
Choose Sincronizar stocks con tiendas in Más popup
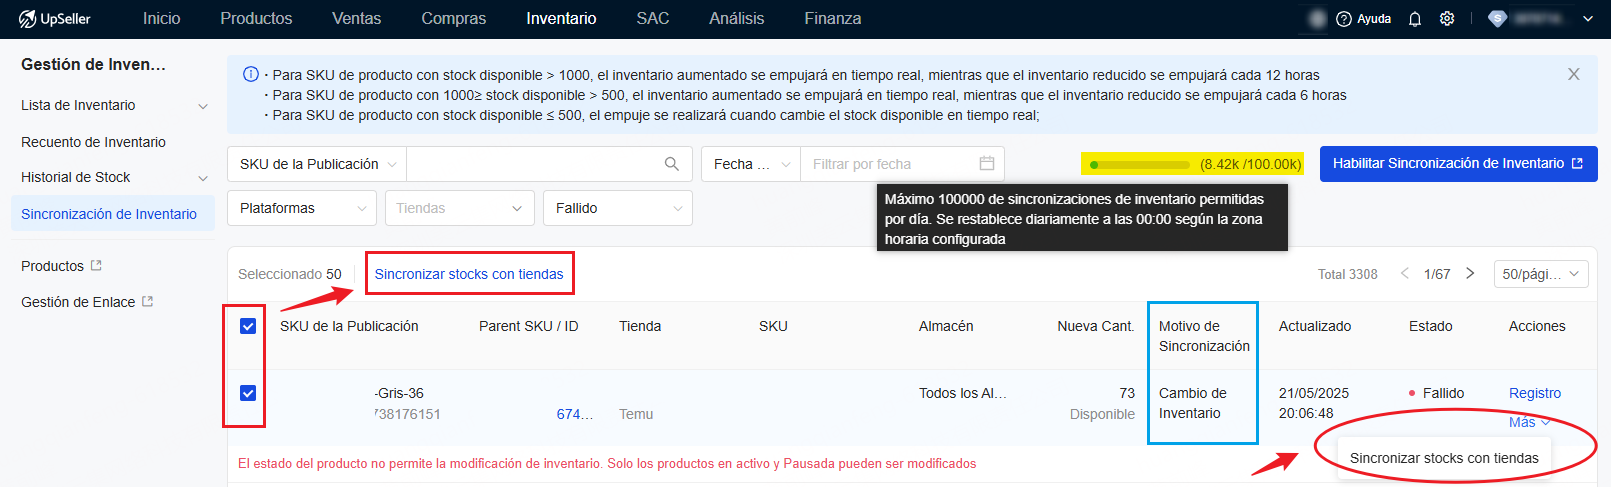pos(1444,458)
